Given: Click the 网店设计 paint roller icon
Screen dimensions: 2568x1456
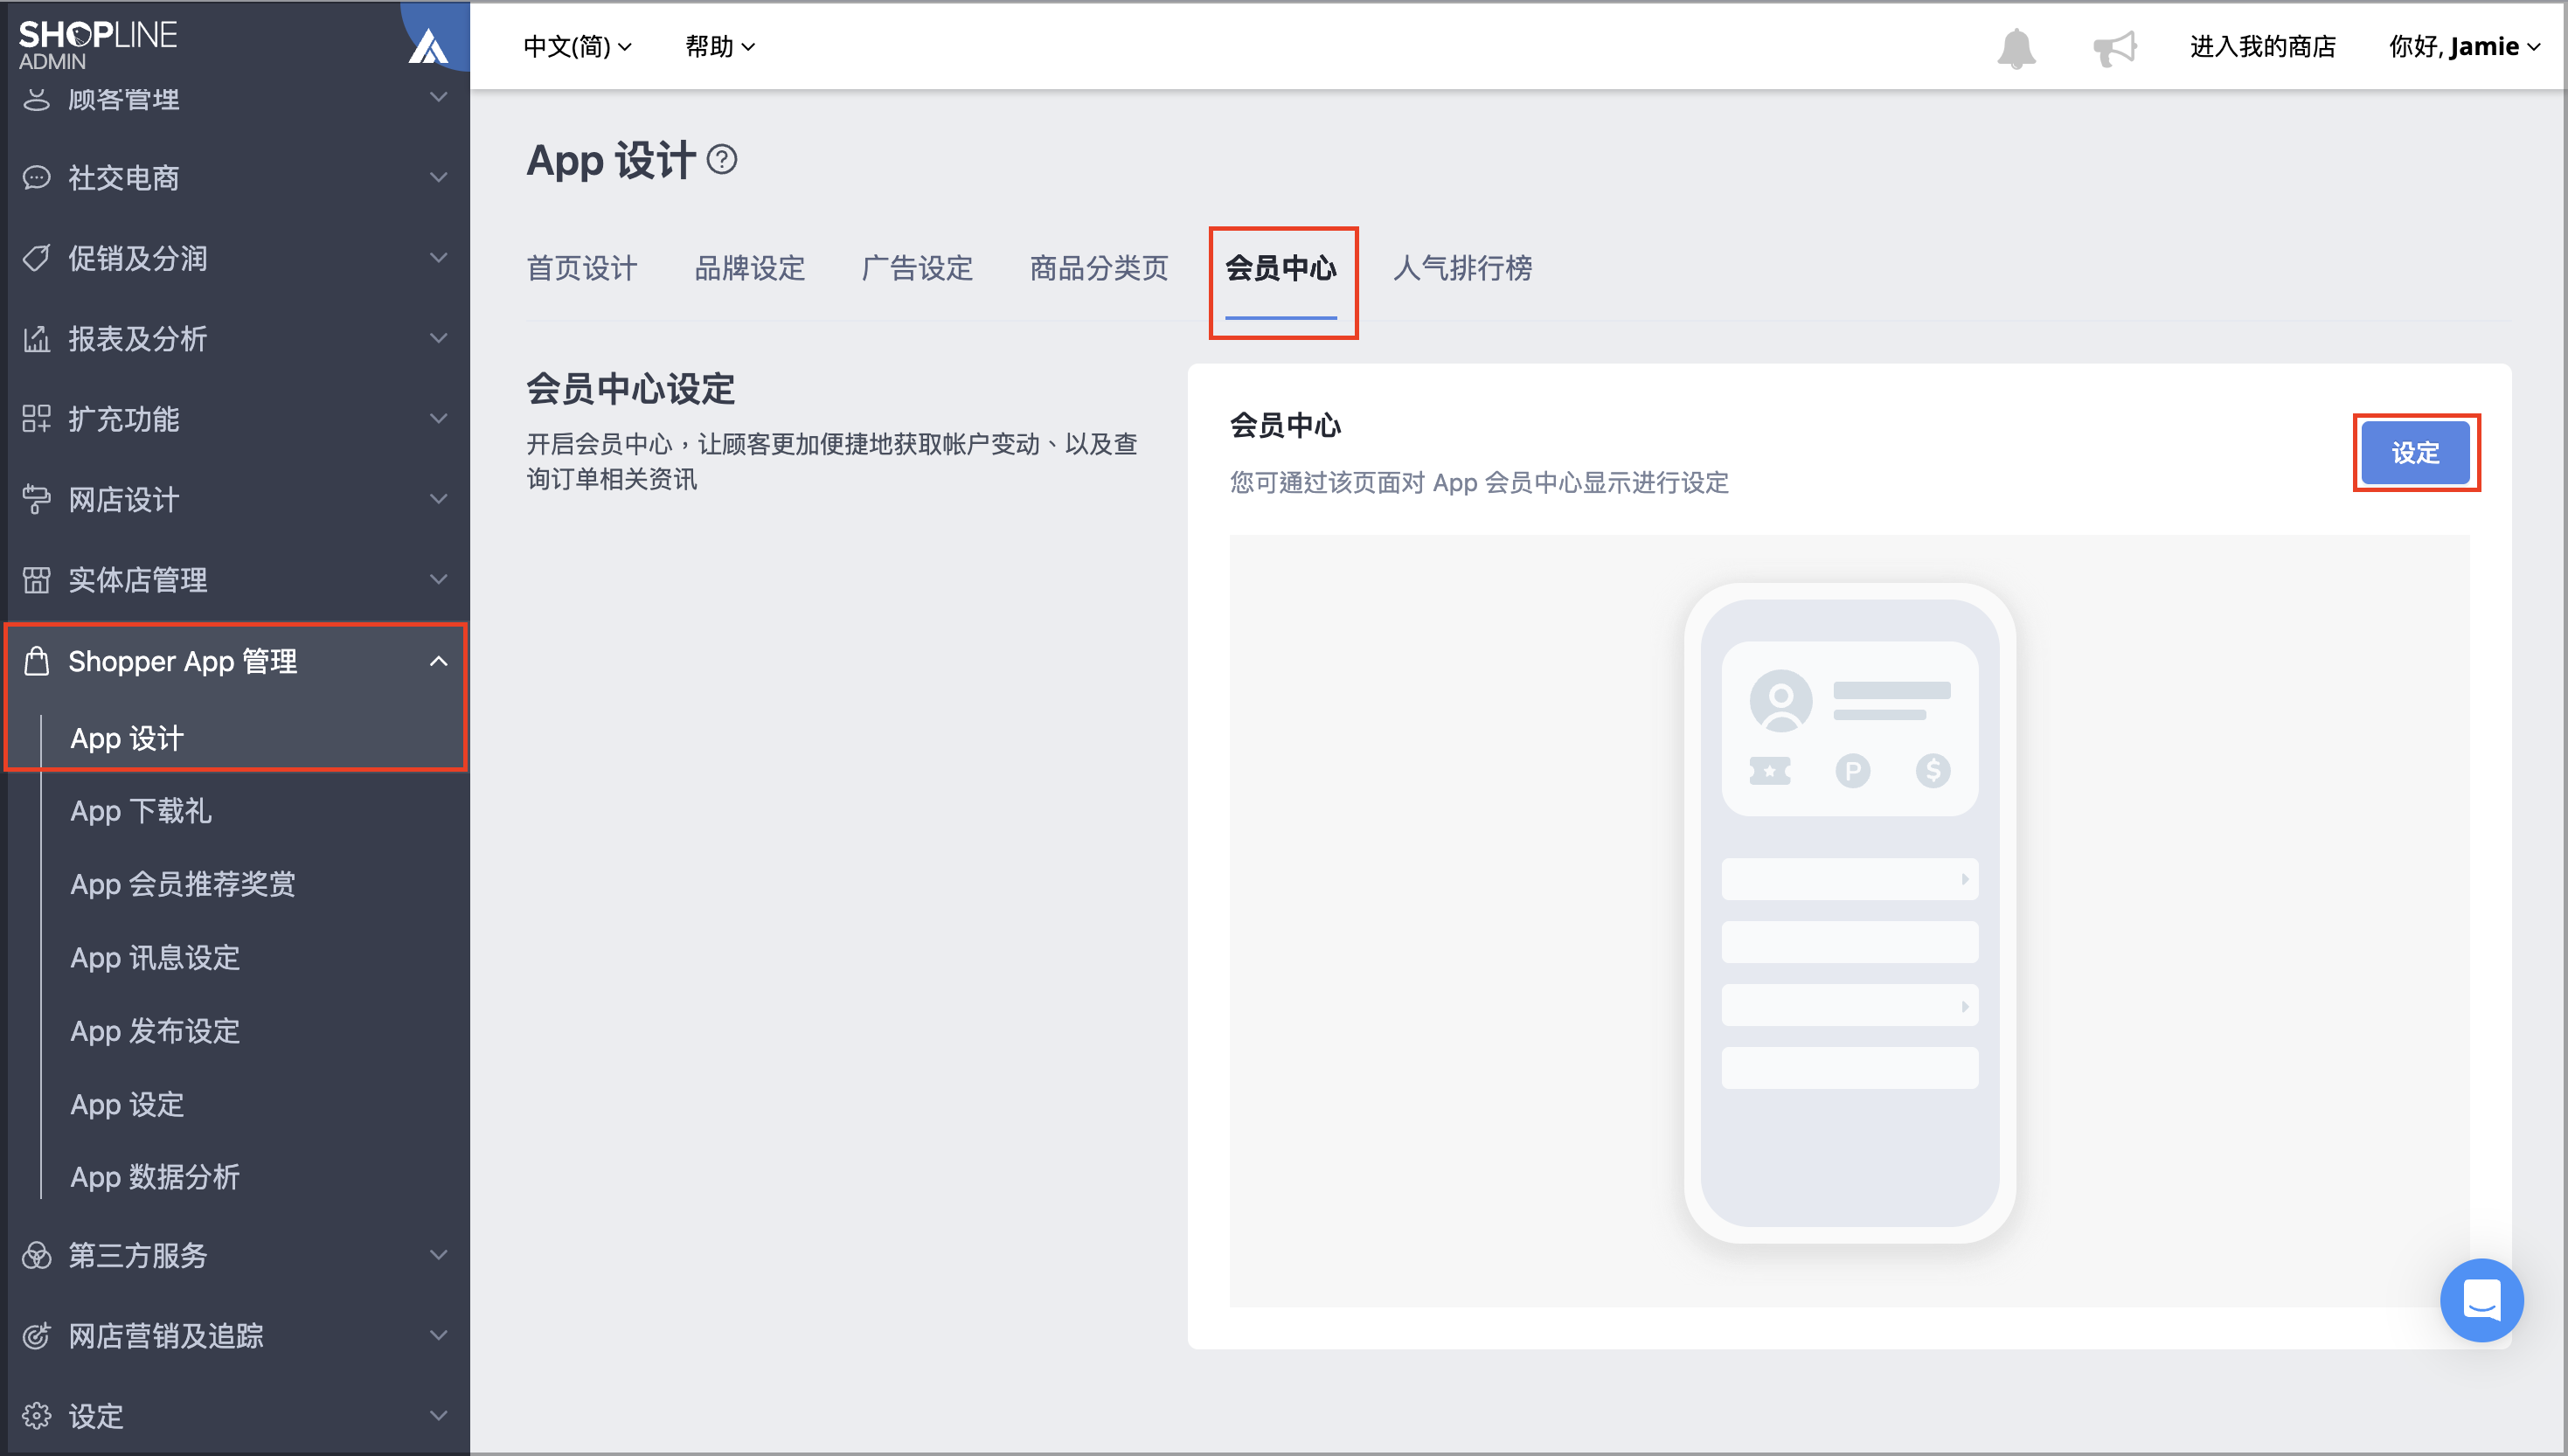Looking at the screenshot, I should point(36,499).
